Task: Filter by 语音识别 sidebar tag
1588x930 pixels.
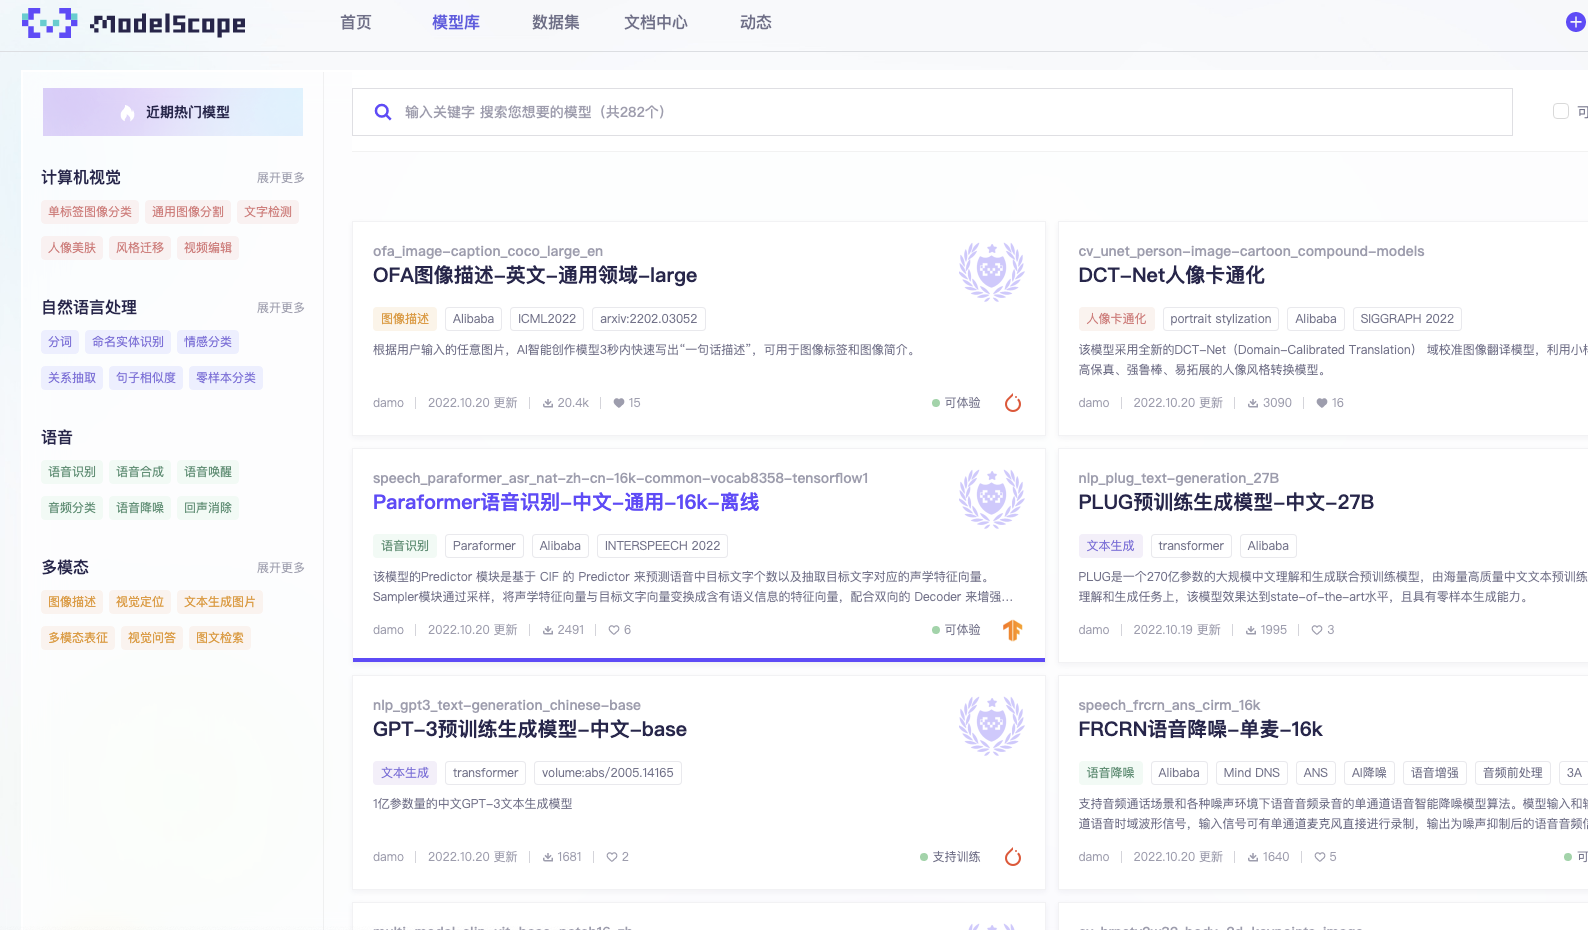Action: point(72,472)
